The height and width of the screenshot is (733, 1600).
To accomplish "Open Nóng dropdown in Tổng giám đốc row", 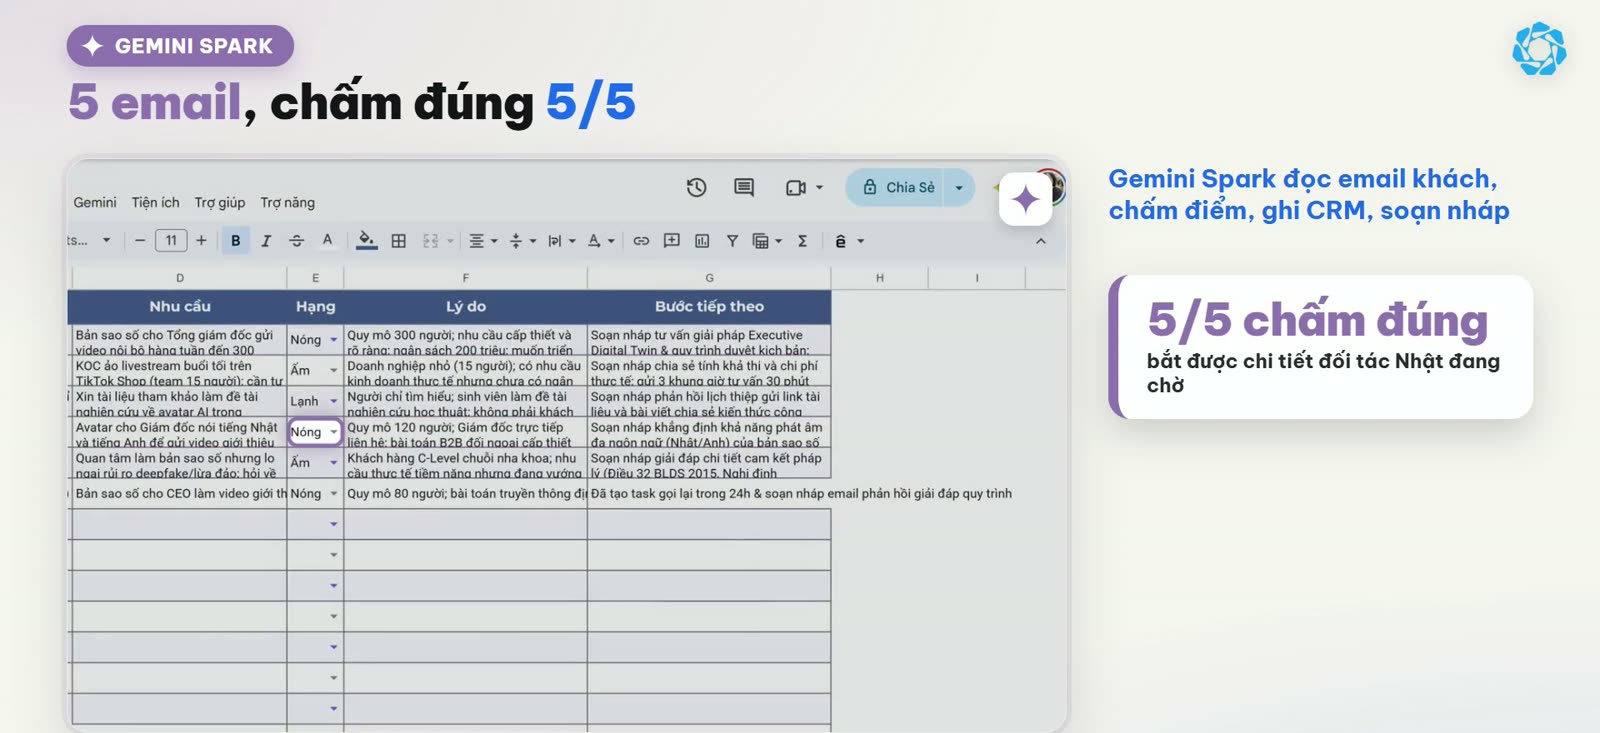I will coord(334,340).
